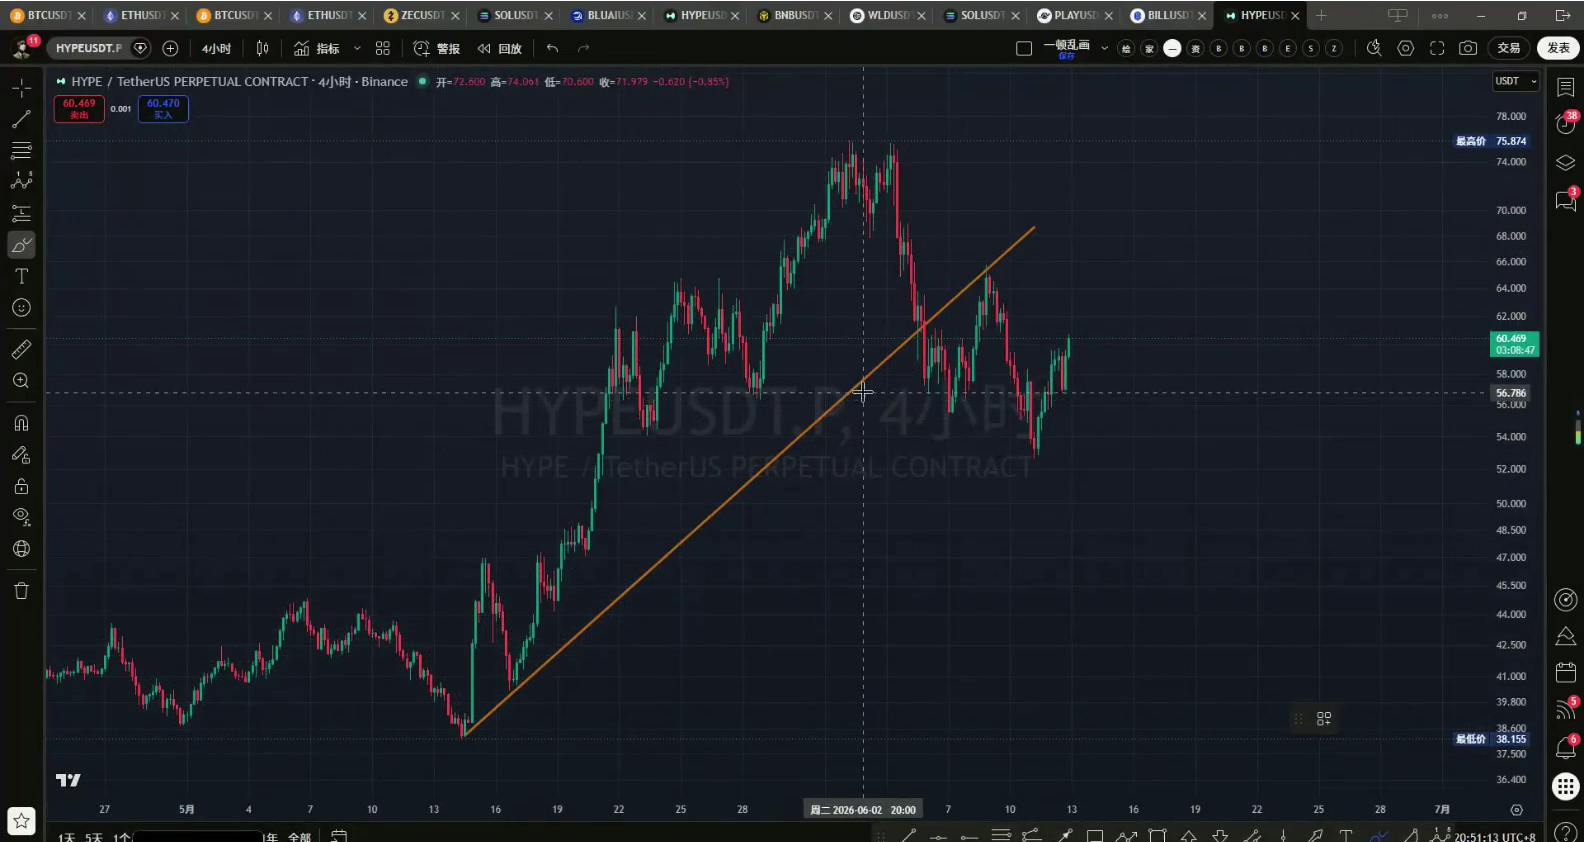The width and height of the screenshot is (1584, 842).
Task: Open the watchlist panel icon
Action: (1566, 88)
